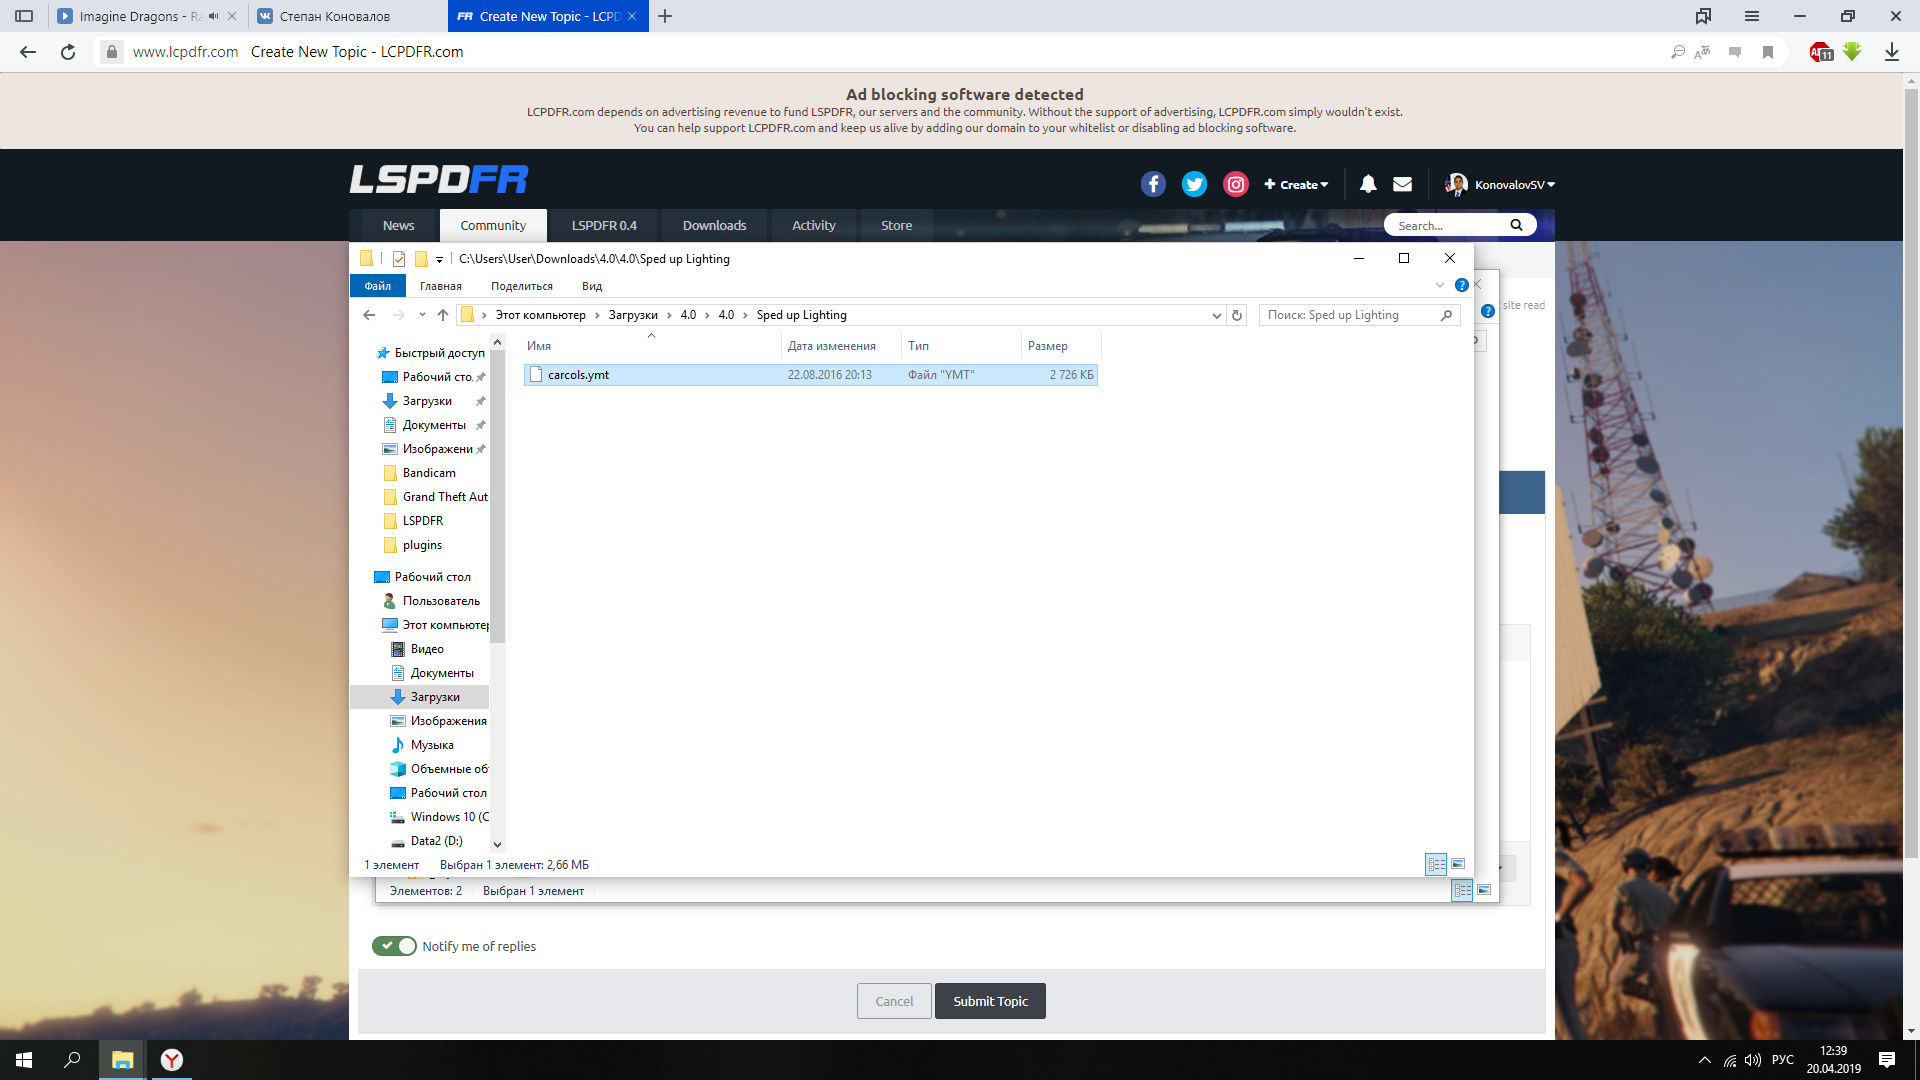Open Yandex Browser from the taskbar

click(x=172, y=1060)
